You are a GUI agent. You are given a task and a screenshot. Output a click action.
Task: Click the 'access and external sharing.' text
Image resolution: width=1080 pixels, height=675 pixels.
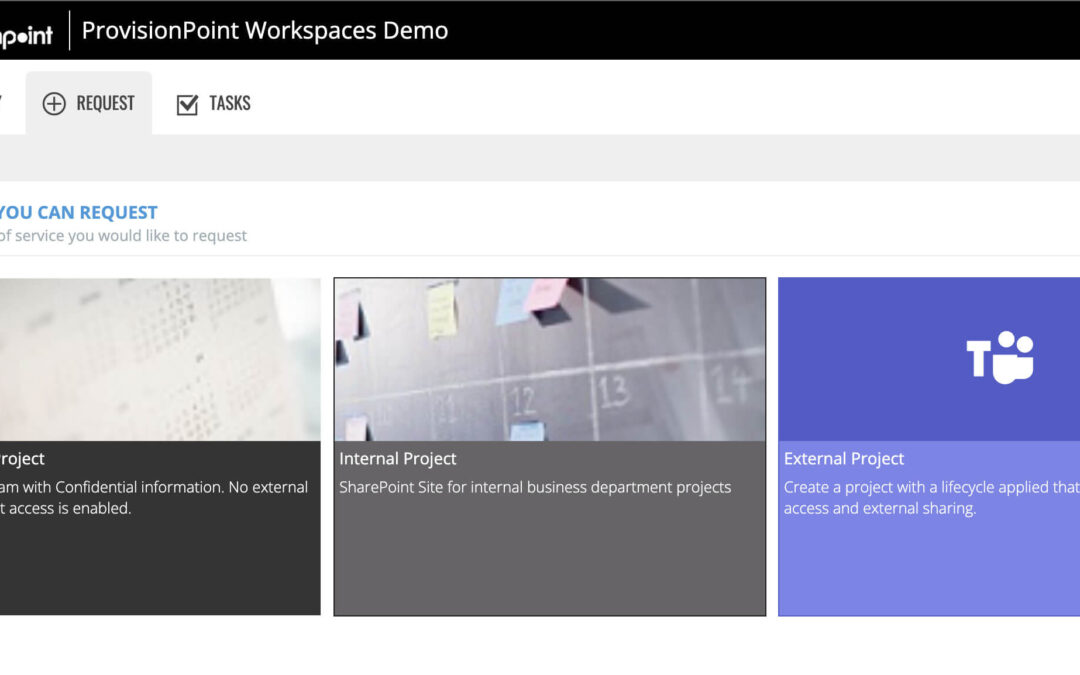click(880, 508)
